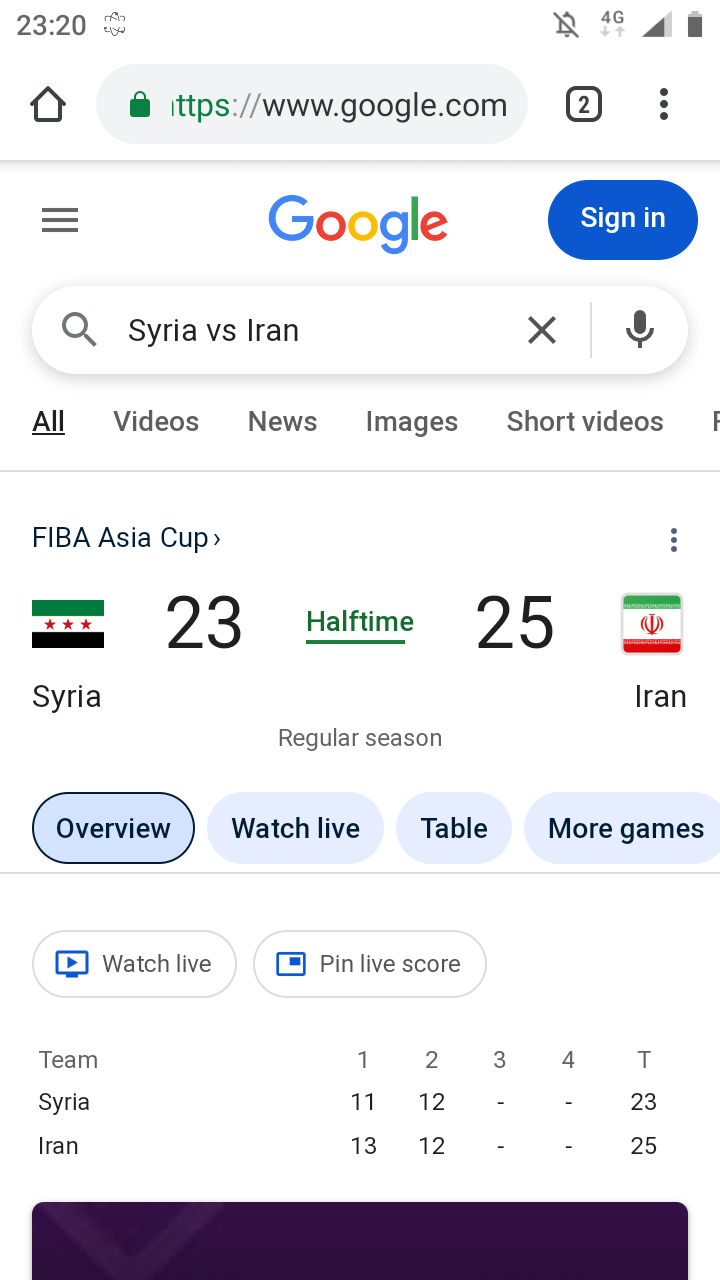Screen dimensions: 720x1280
Task: Open the tab switcher showing 2 tabs
Action: 584,104
